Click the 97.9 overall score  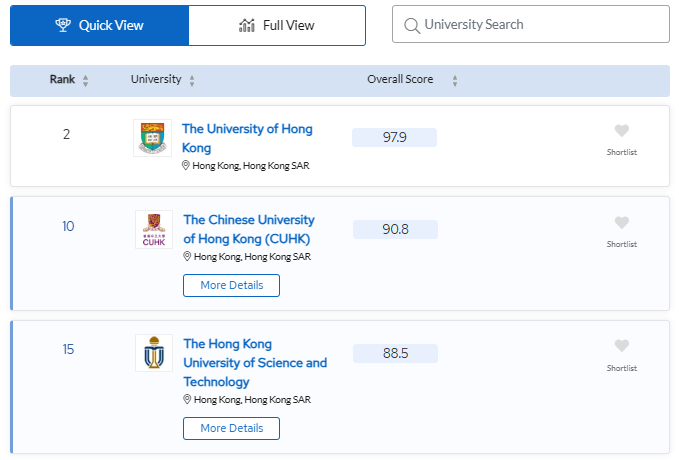pos(394,138)
